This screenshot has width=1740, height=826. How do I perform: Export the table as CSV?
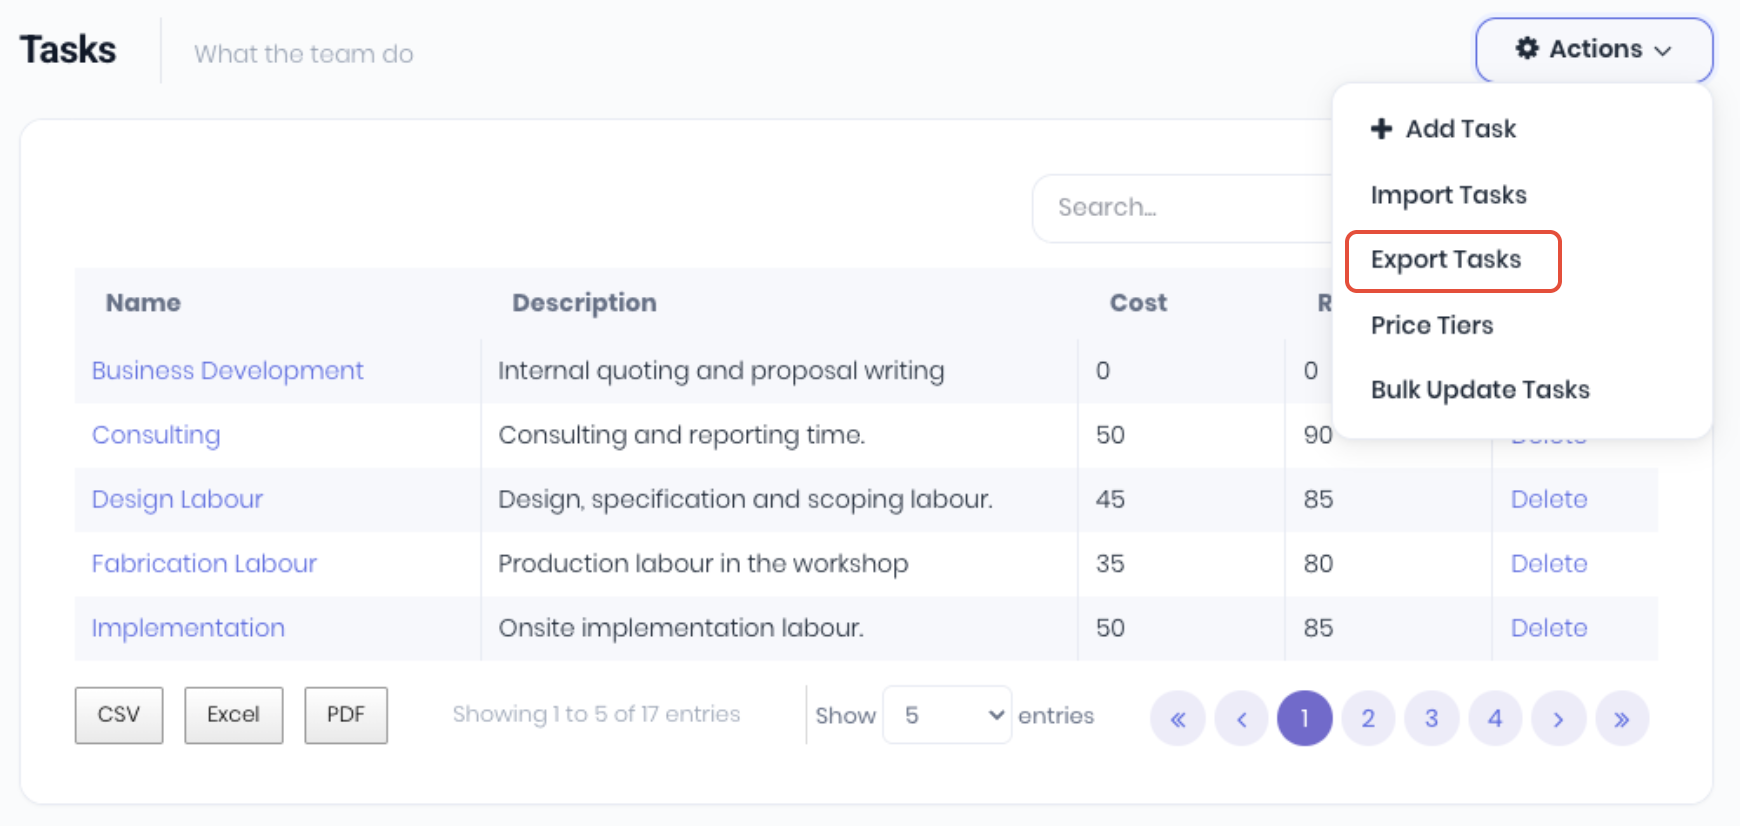click(119, 715)
